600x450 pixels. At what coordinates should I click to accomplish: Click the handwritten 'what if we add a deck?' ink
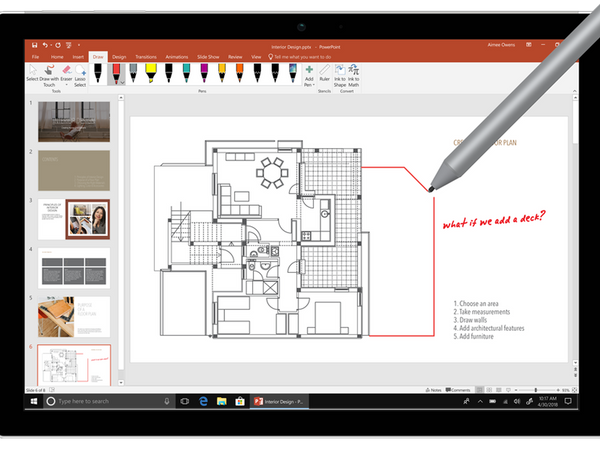tap(494, 220)
